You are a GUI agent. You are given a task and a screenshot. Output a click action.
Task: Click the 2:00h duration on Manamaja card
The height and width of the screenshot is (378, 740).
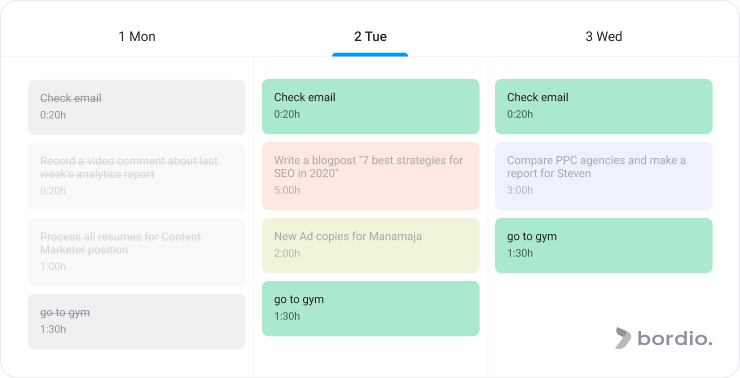coord(287,253)
